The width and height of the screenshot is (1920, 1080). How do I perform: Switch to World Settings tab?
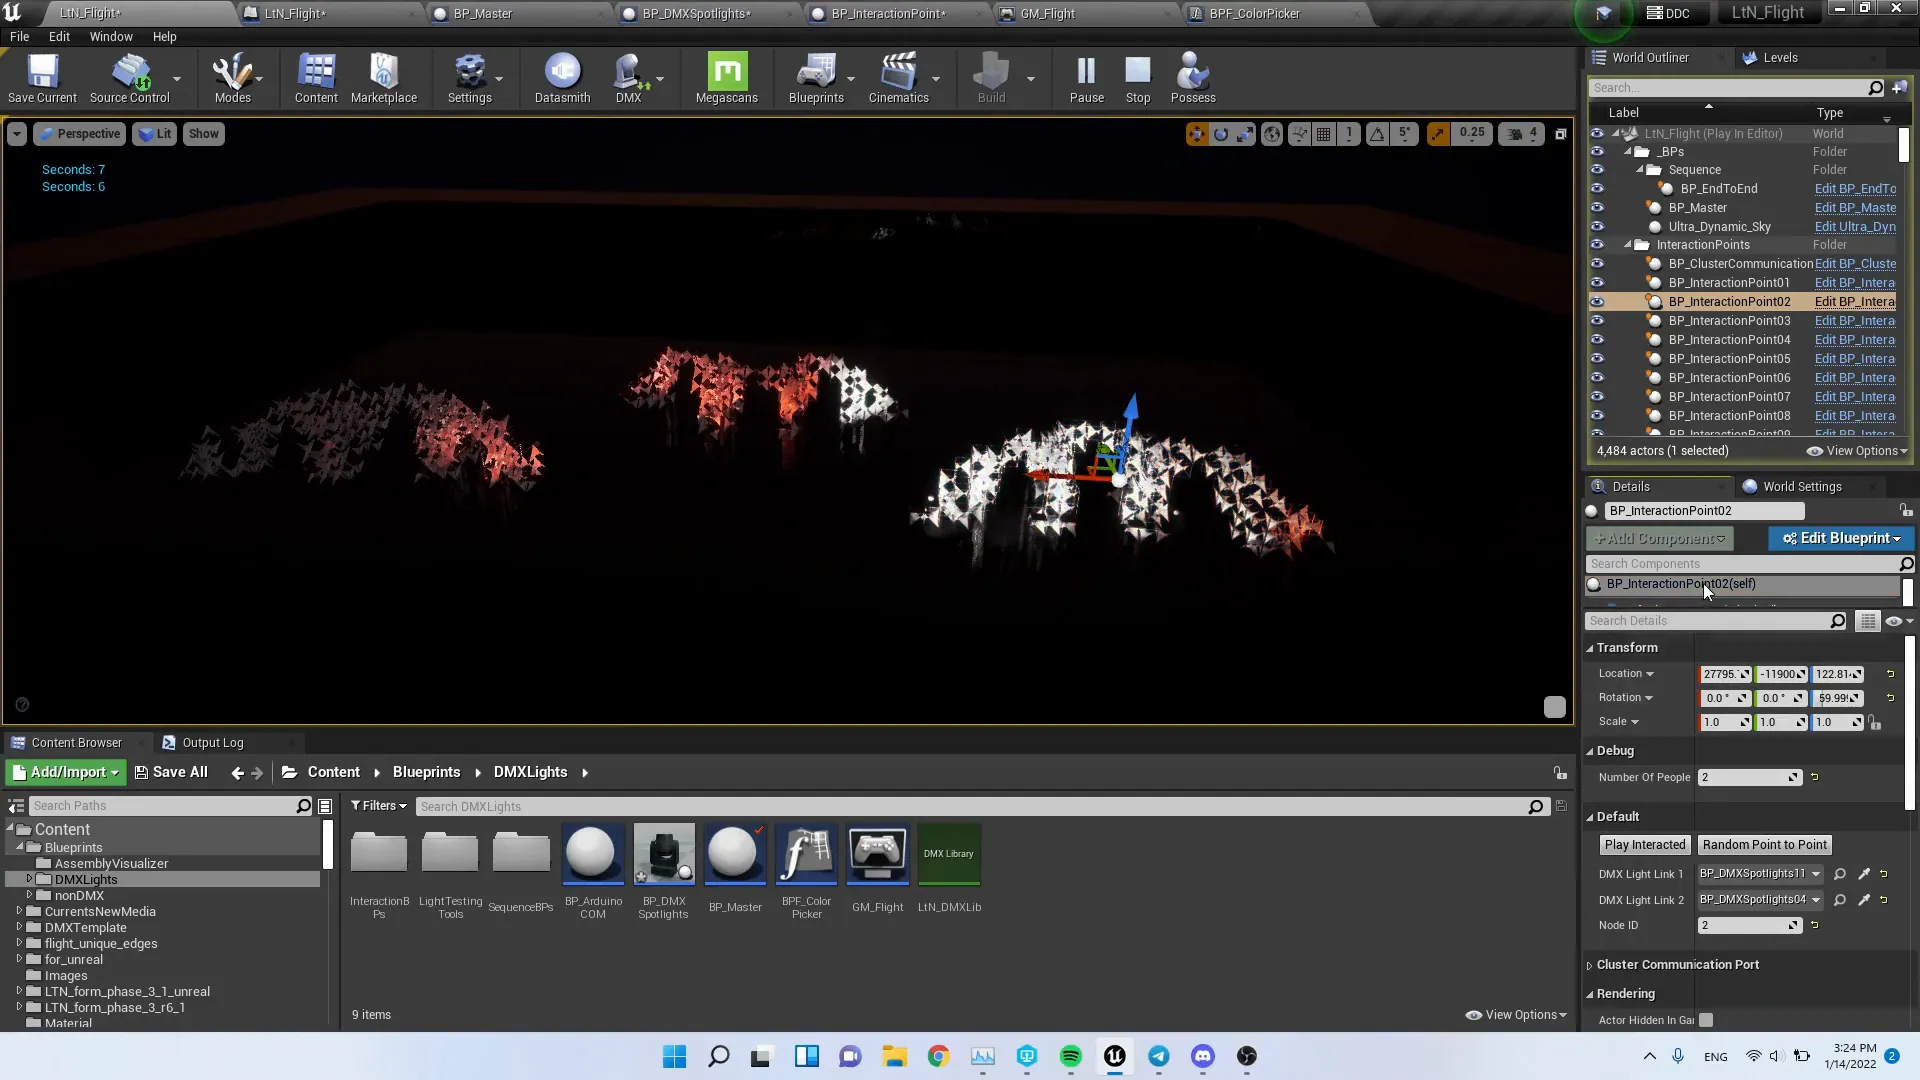1802,487
